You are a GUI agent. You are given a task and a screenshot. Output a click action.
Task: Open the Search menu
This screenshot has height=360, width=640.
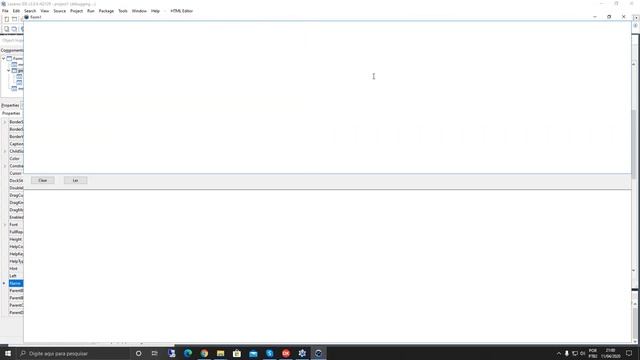coord(30,11)
